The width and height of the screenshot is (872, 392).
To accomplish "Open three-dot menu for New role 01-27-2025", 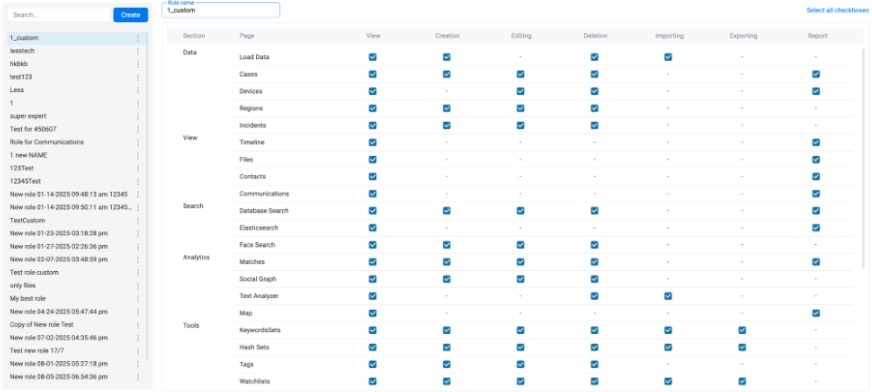I will pos(138,247).
